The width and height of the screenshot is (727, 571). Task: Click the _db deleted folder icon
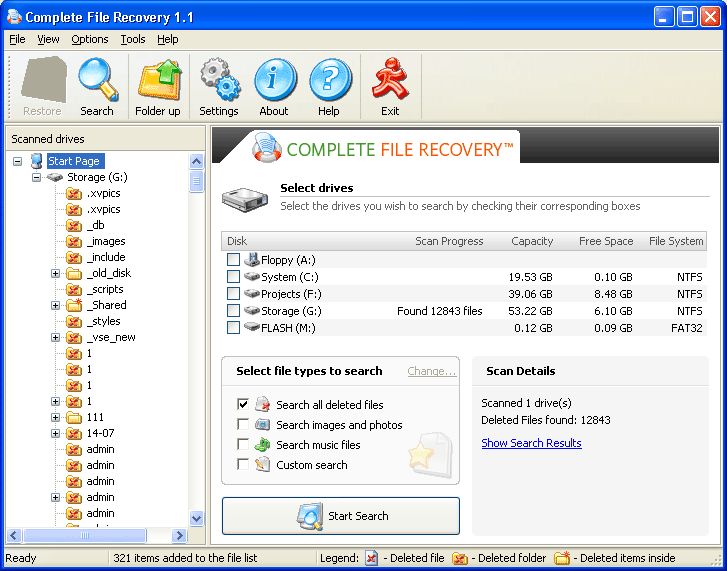[73, 225]
